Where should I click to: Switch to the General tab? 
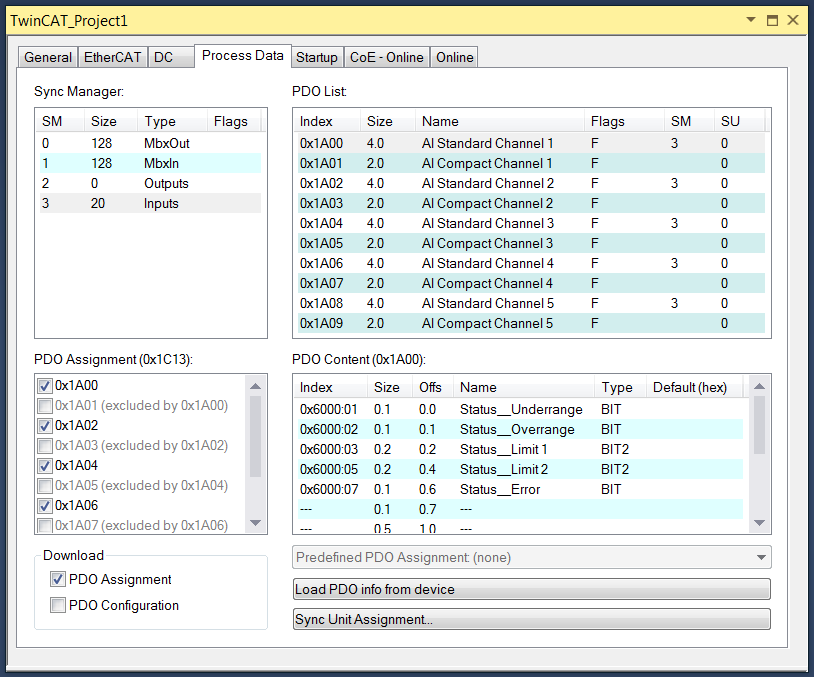point(48,57)
